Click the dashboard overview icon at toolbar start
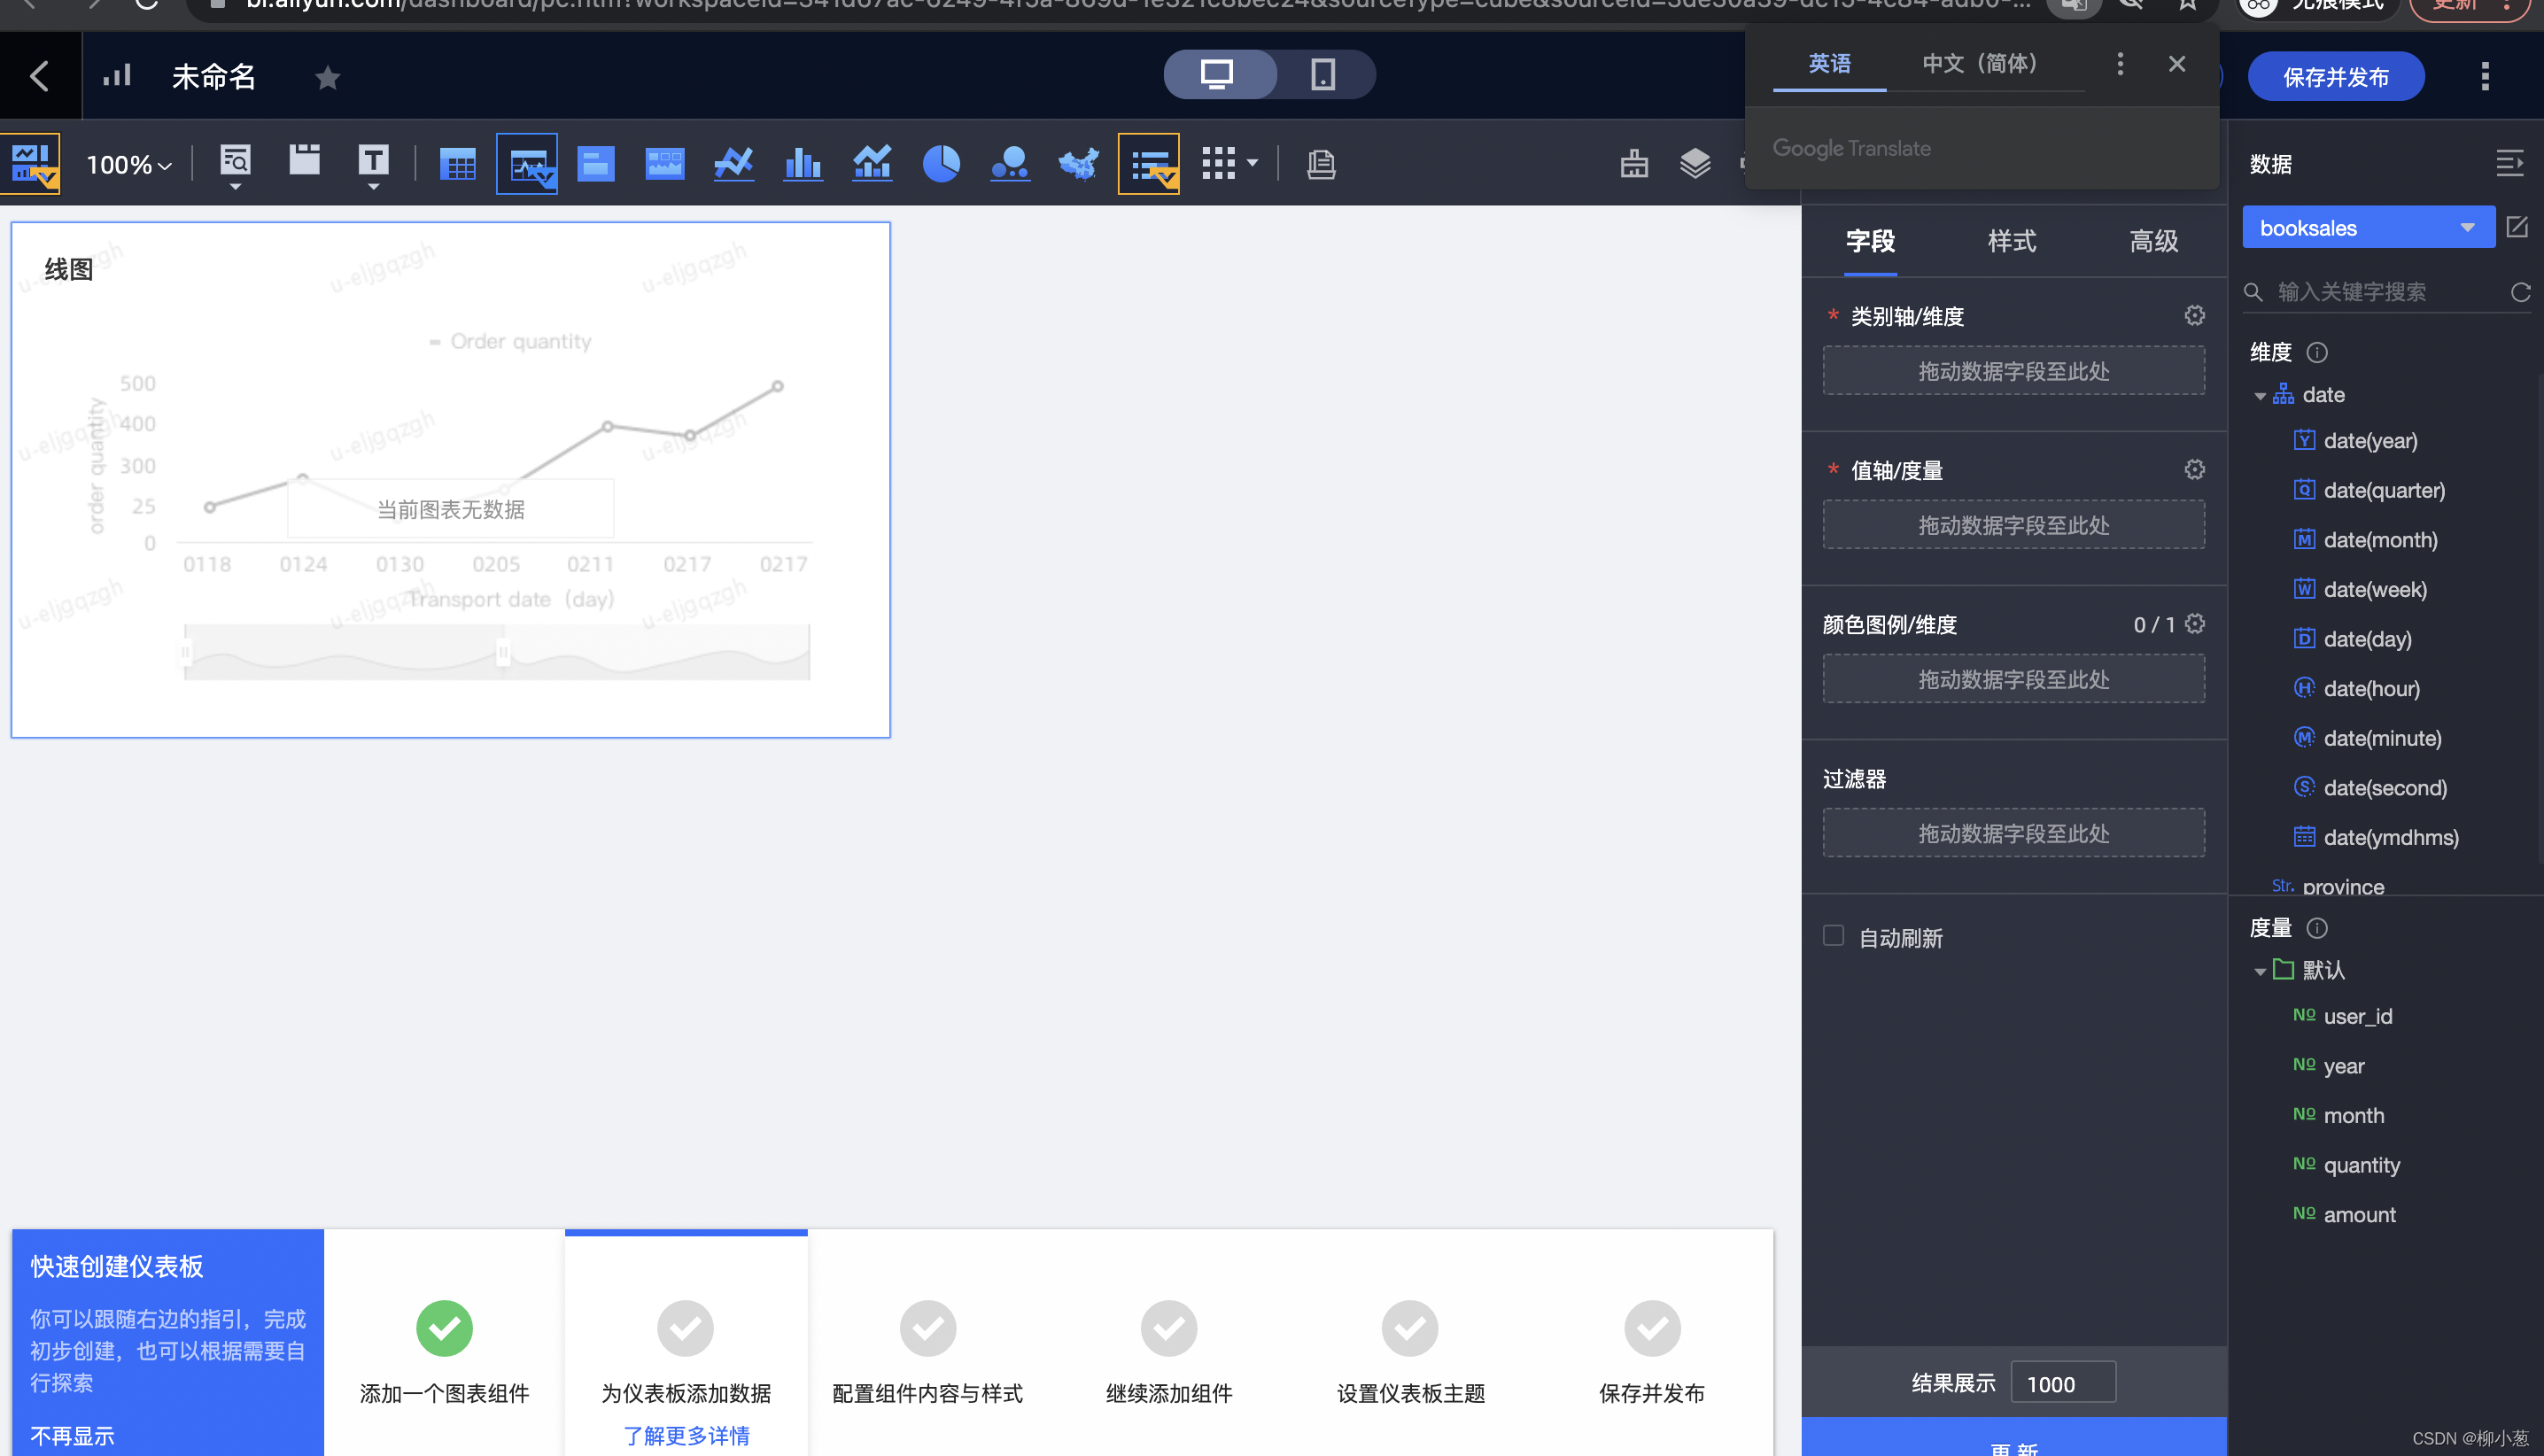Image resolution: width=2544 pixels, height=1456 pixels. coord(31,163)
